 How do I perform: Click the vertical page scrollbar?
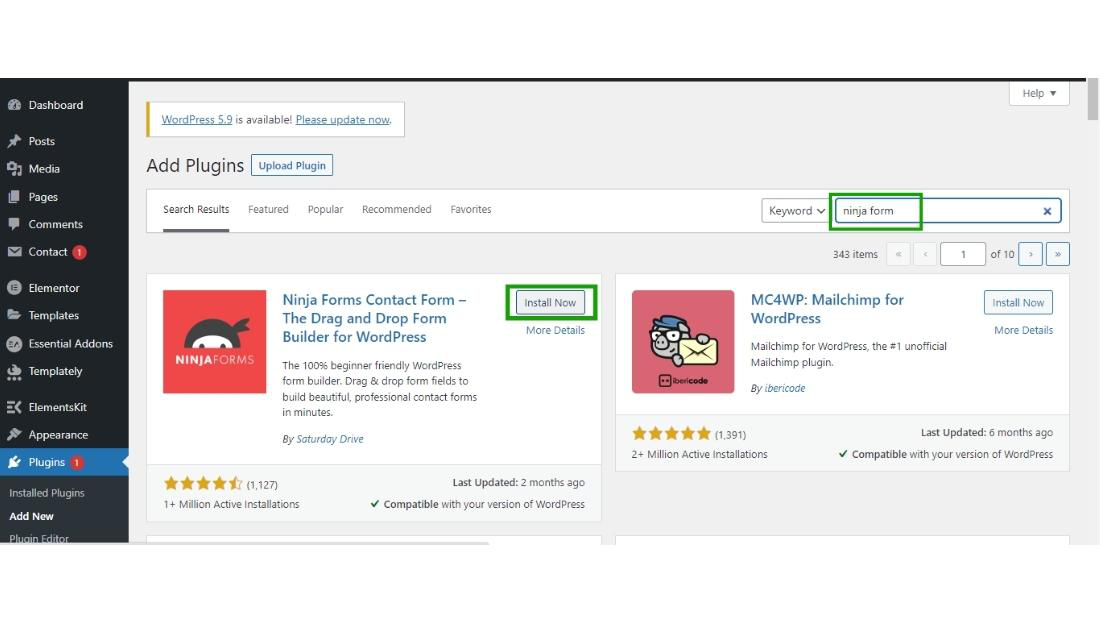click(1092, 100)
